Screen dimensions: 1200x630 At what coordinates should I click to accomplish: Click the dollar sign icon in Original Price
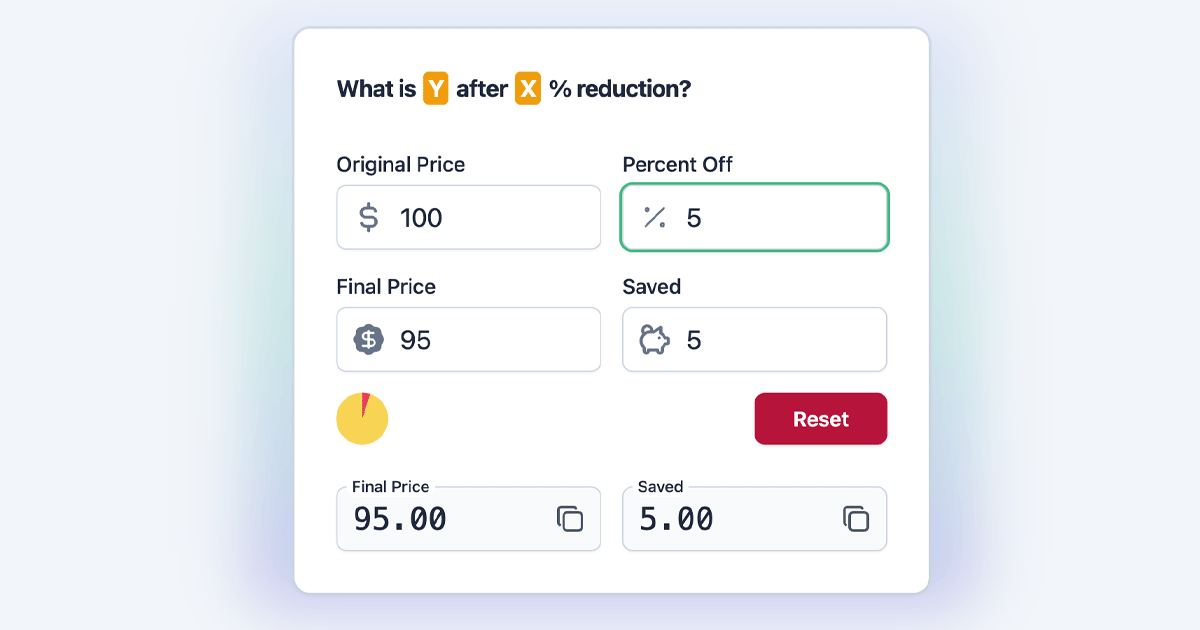point(369,218)
